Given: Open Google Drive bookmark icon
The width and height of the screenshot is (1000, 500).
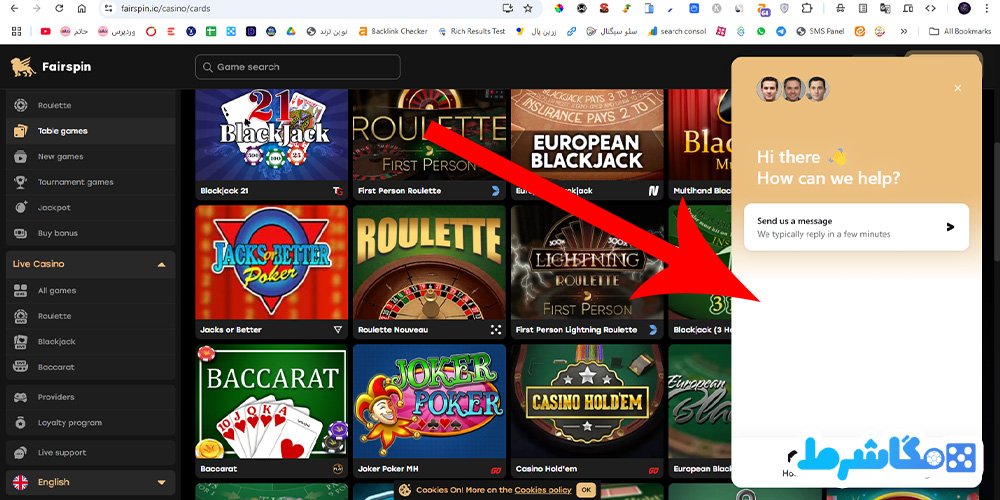Looking at the screenshot, I should [x=290, y=31].
